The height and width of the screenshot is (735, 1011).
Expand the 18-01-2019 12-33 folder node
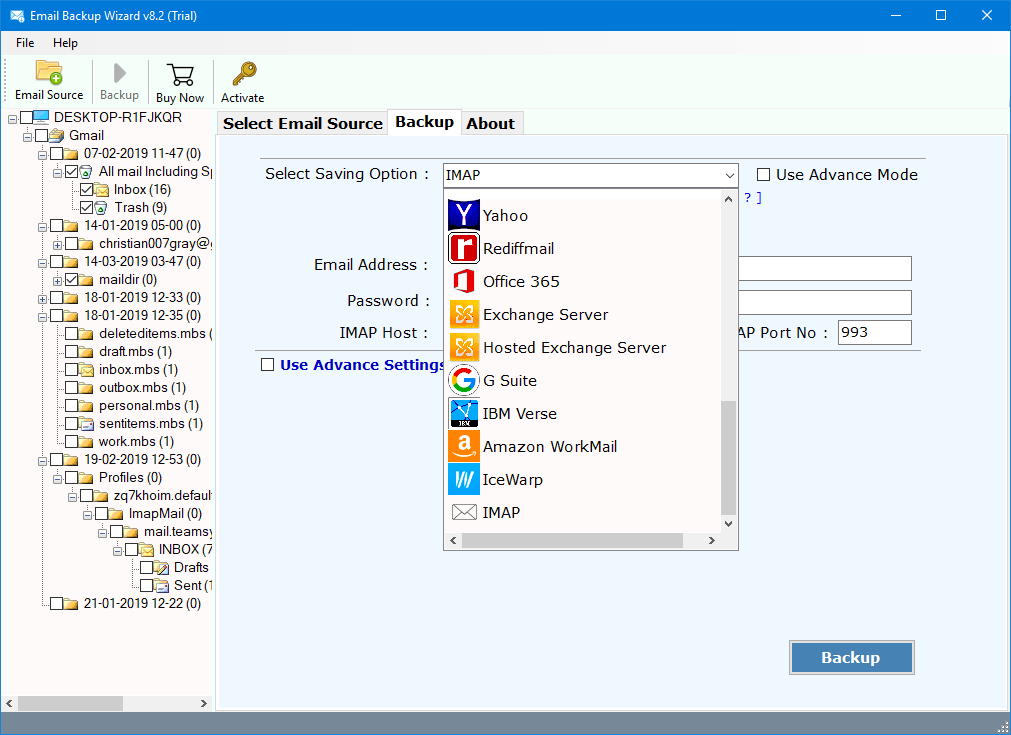pos(43,299)
